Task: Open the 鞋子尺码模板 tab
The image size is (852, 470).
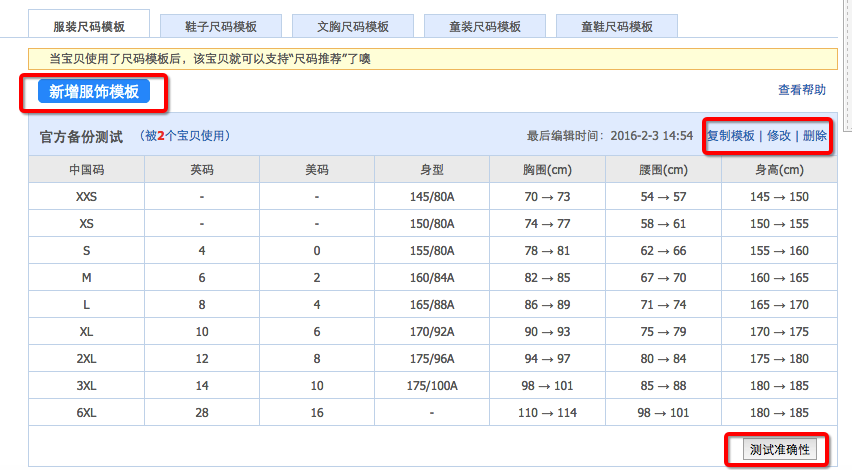Action: pyautogui.click(x=221, y=26)
